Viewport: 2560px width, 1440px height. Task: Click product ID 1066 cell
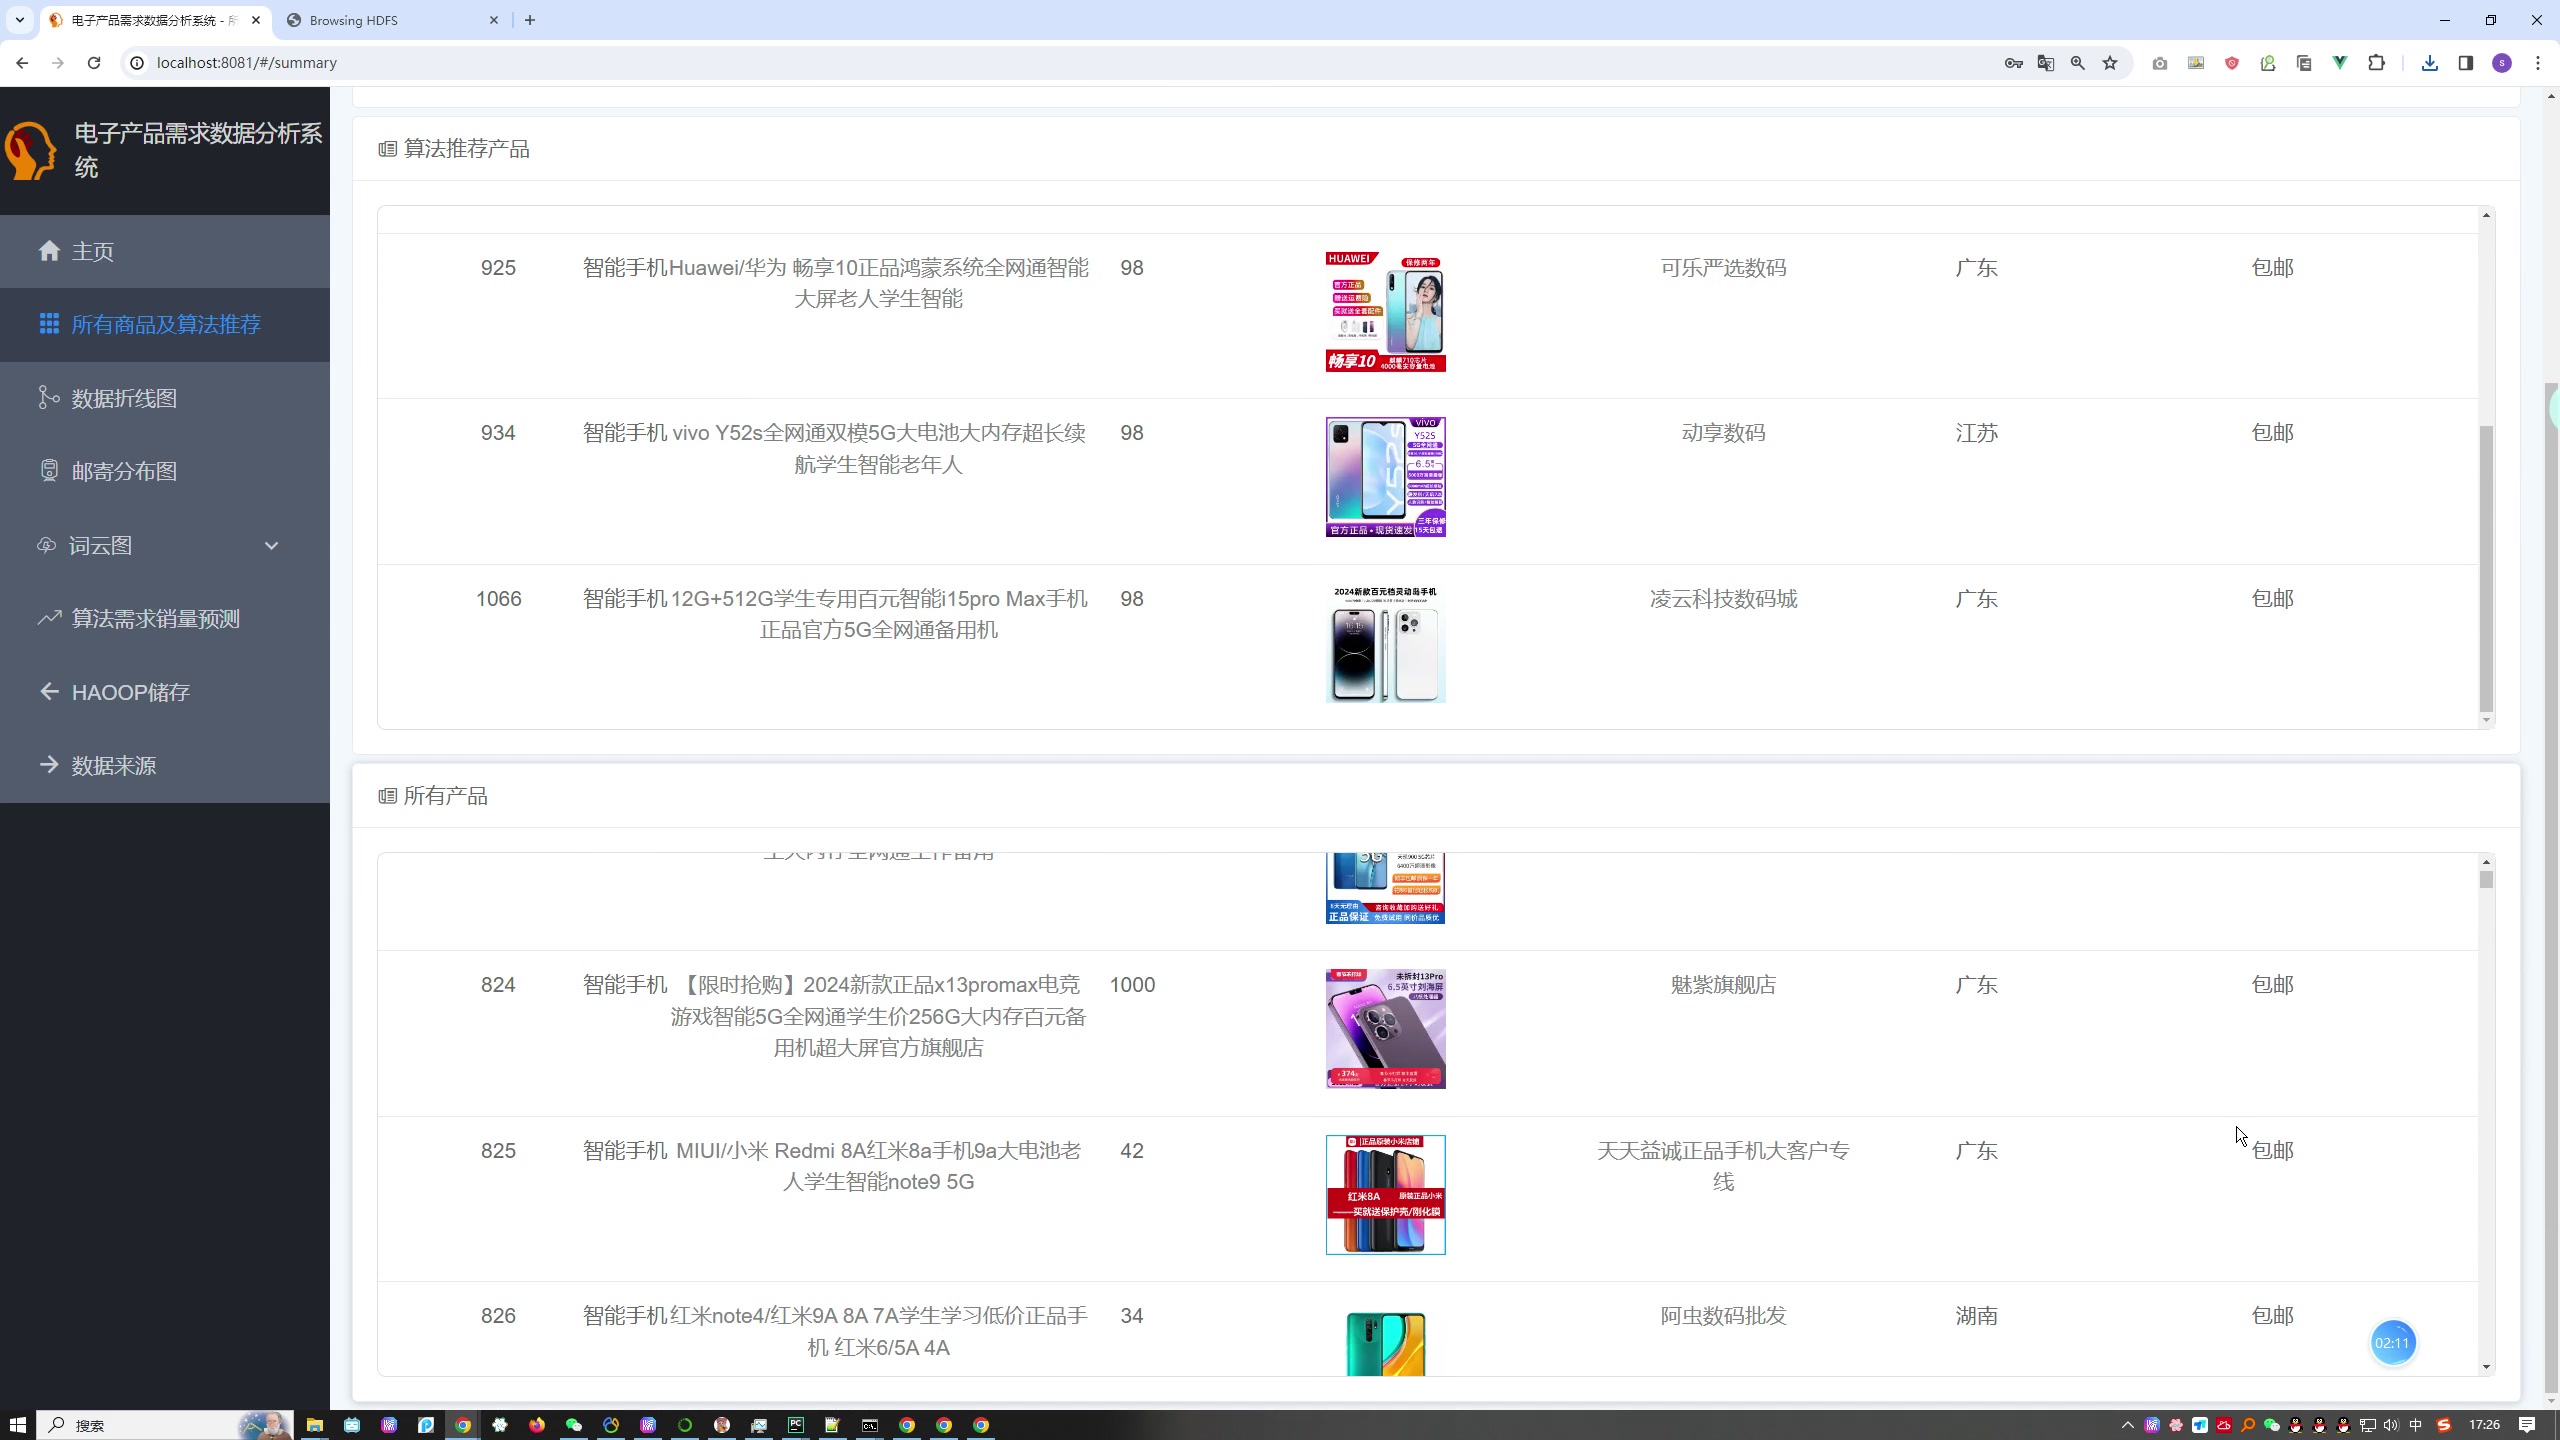(498, 599)
